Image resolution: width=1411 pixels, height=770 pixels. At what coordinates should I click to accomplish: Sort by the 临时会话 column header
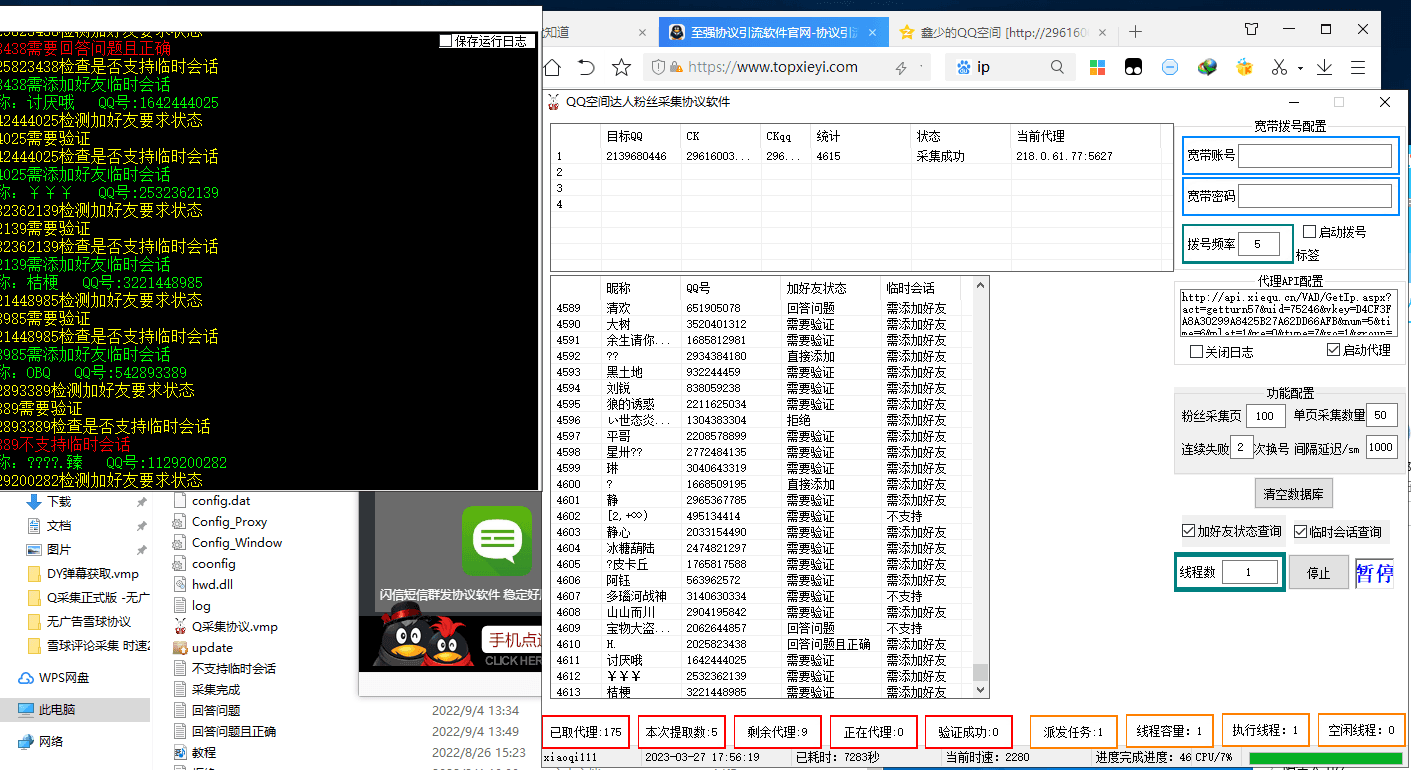921,288
